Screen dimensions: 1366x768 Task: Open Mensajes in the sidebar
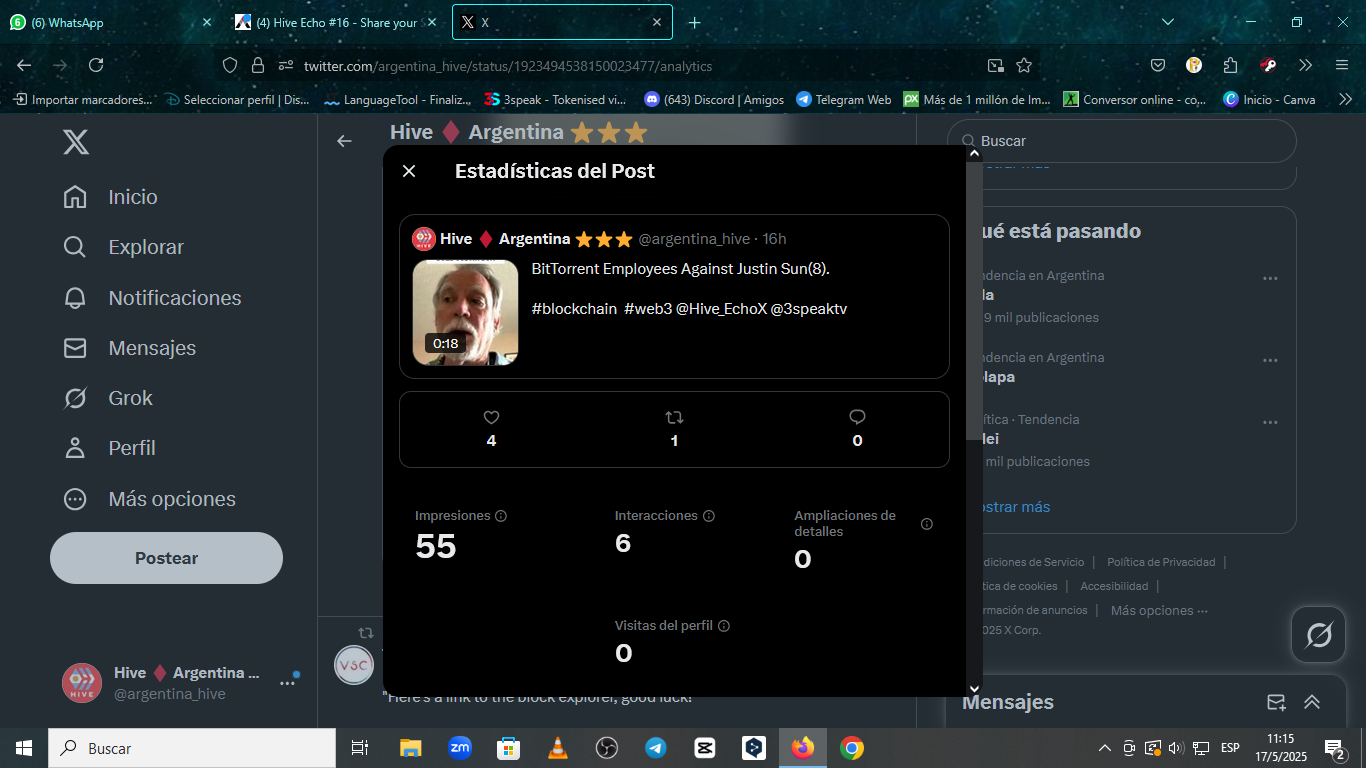pos(128,348)
